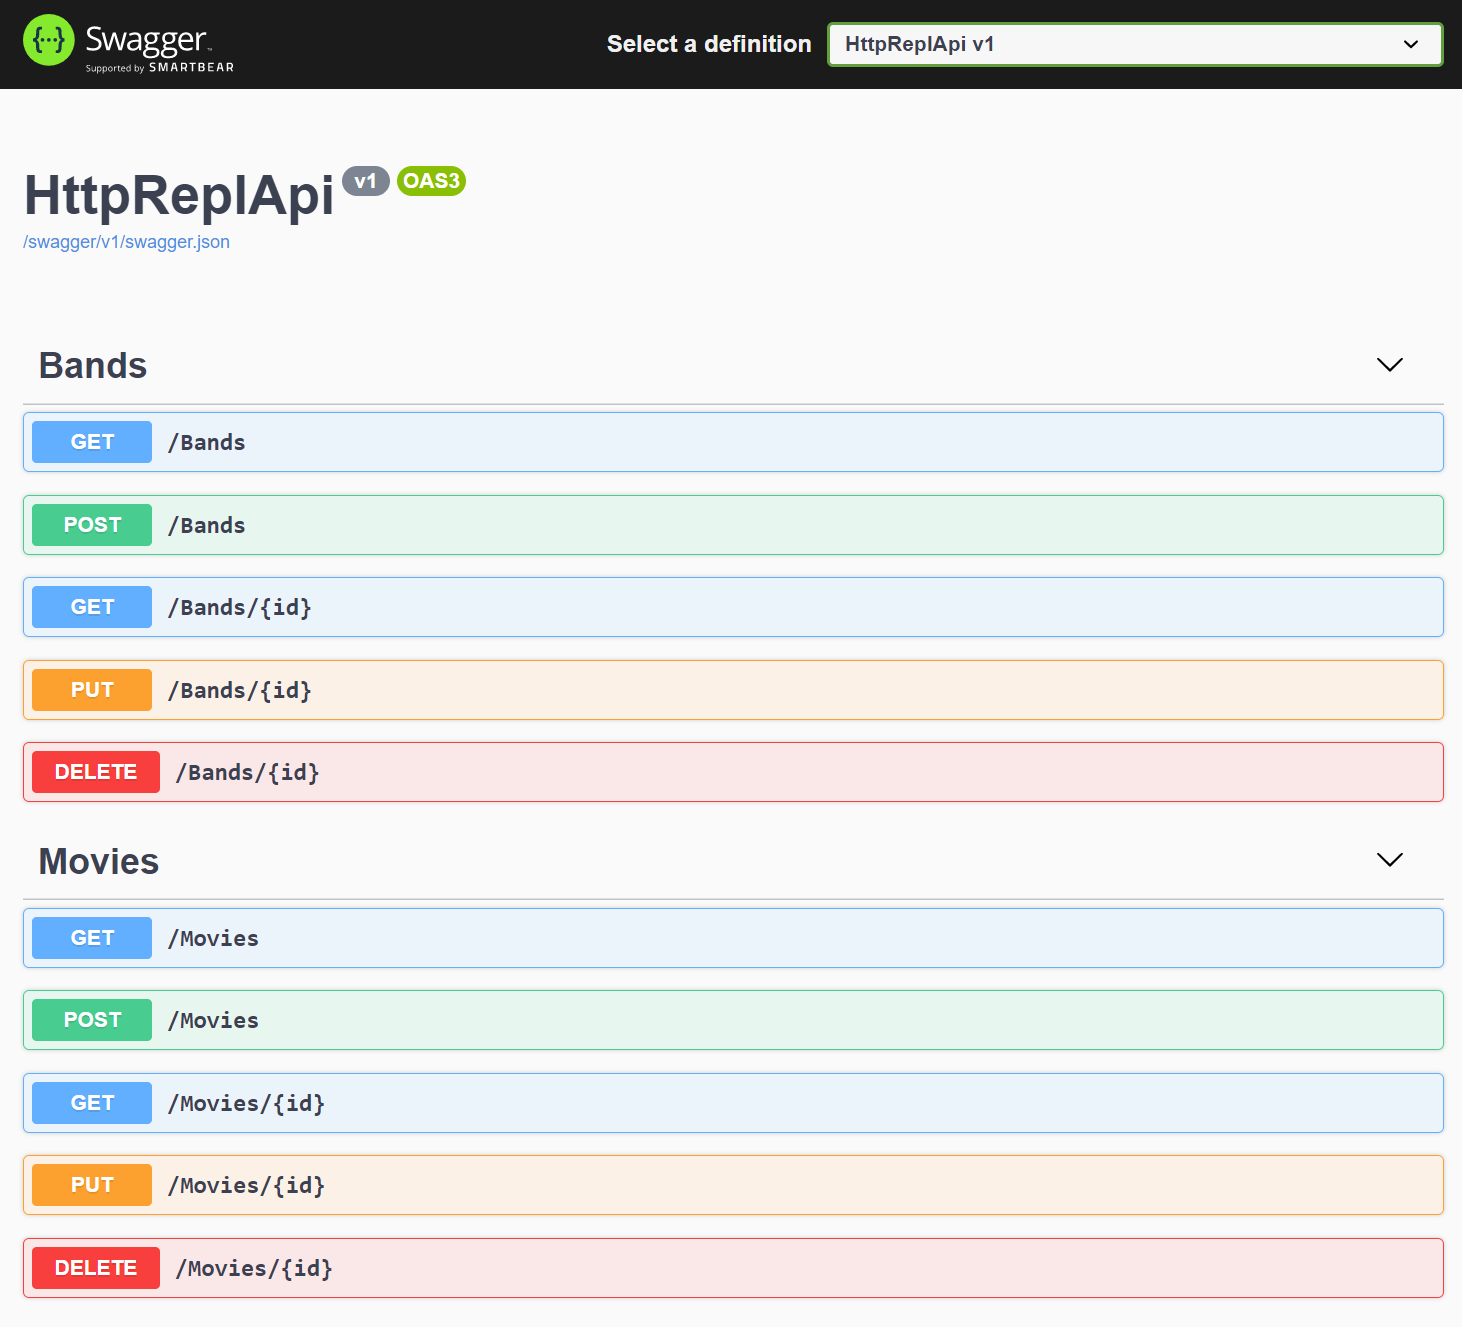
Task: Open the Select a definition dropdown
Action: tap(1134, 44)
